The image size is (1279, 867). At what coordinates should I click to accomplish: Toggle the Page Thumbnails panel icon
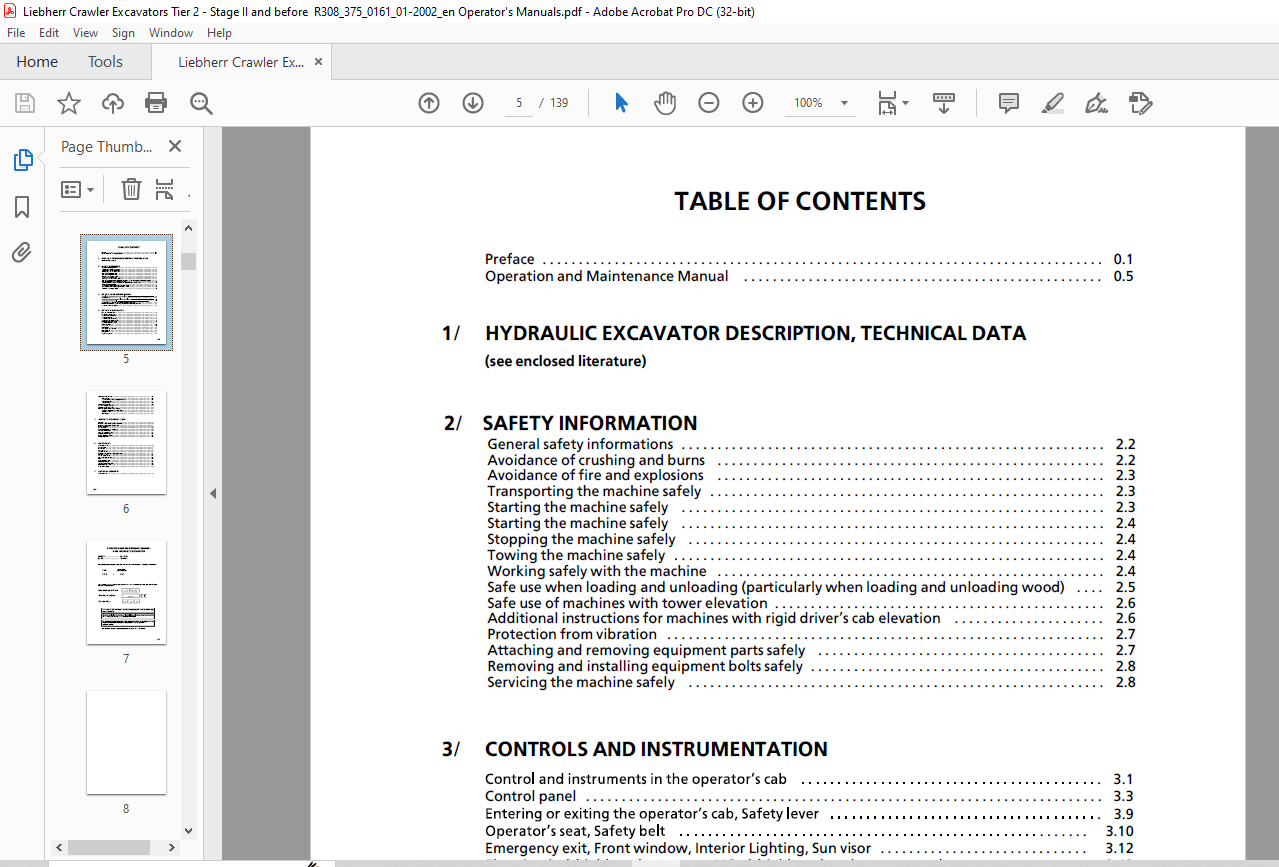pyautogui.click(x=22, y=160)
